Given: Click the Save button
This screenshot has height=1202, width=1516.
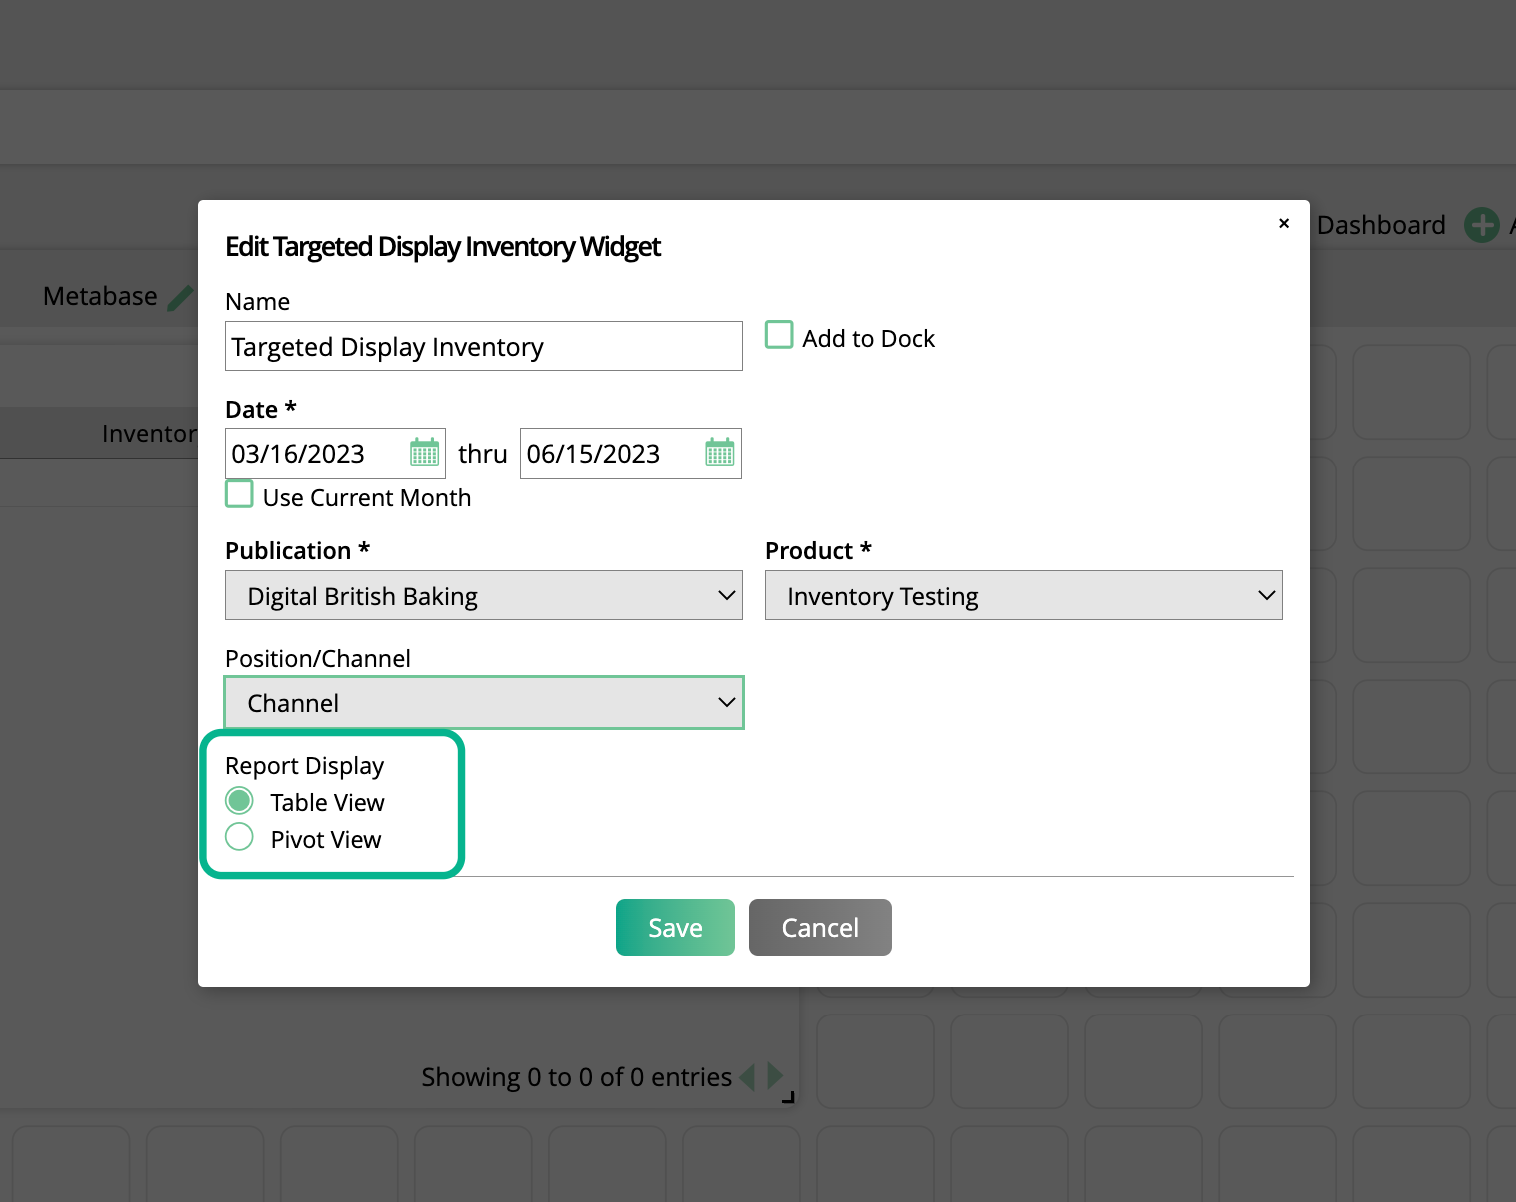Looking at the screenshot, I should click(675, 927).
